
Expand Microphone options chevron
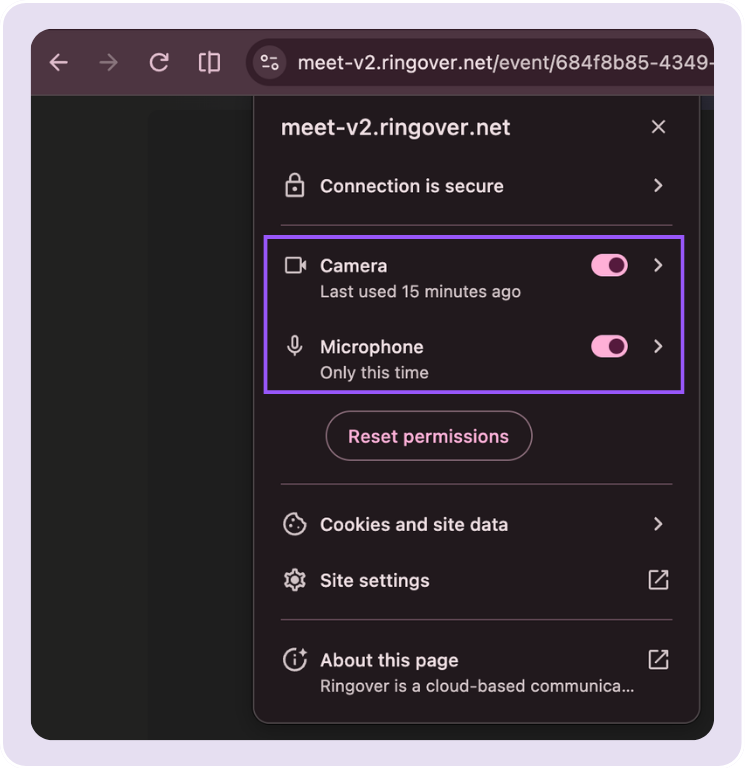pos(658,347)
